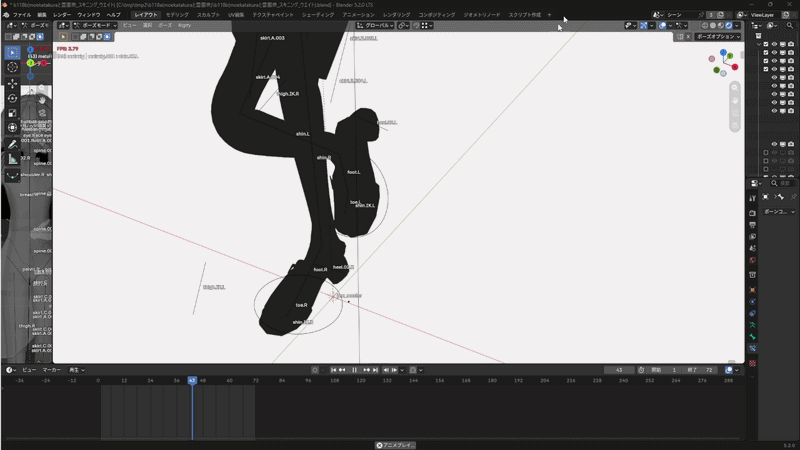Pick the Measure ruler tool
800x450 pixels.
tap(12, 160)
